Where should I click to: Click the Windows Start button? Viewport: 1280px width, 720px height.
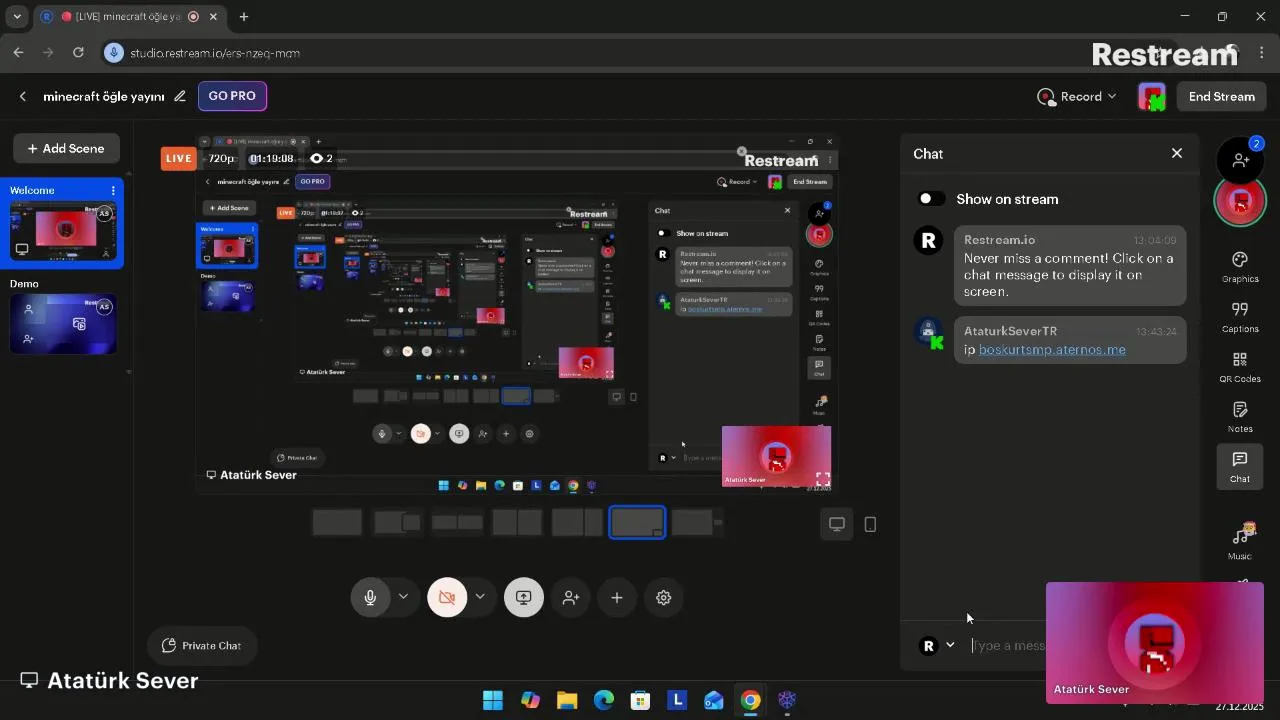point(493,700)
